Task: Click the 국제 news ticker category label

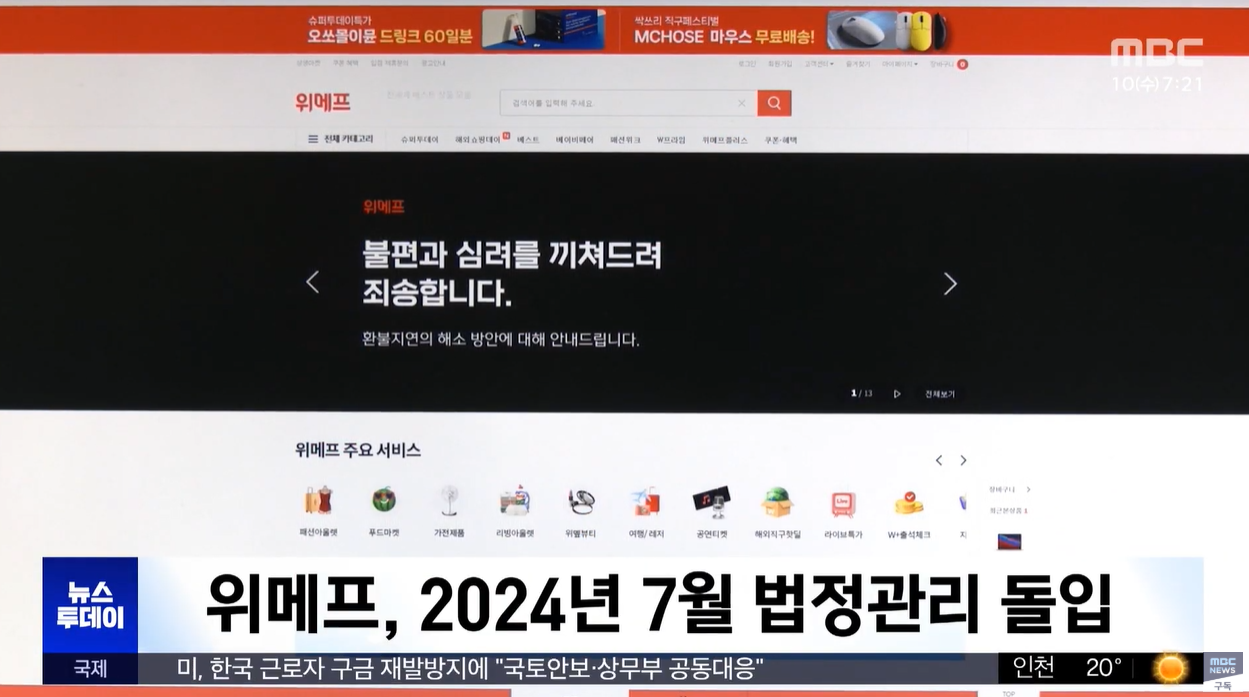Action: coord(90,668)
